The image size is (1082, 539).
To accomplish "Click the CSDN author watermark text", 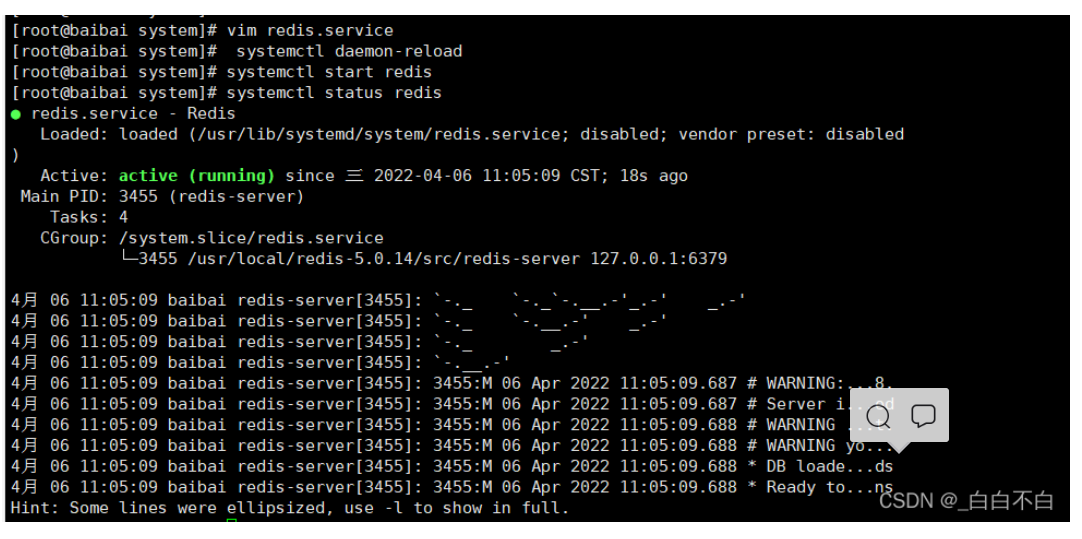I will click(x=966, y=500).
